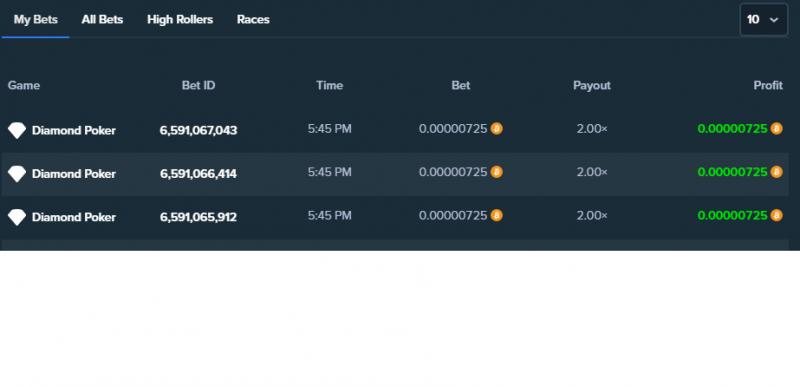Click bitcoin icon in Bet column, row 6,591,066,414
This screenshot has width=800, height=387.
click(x=496, y=172)
